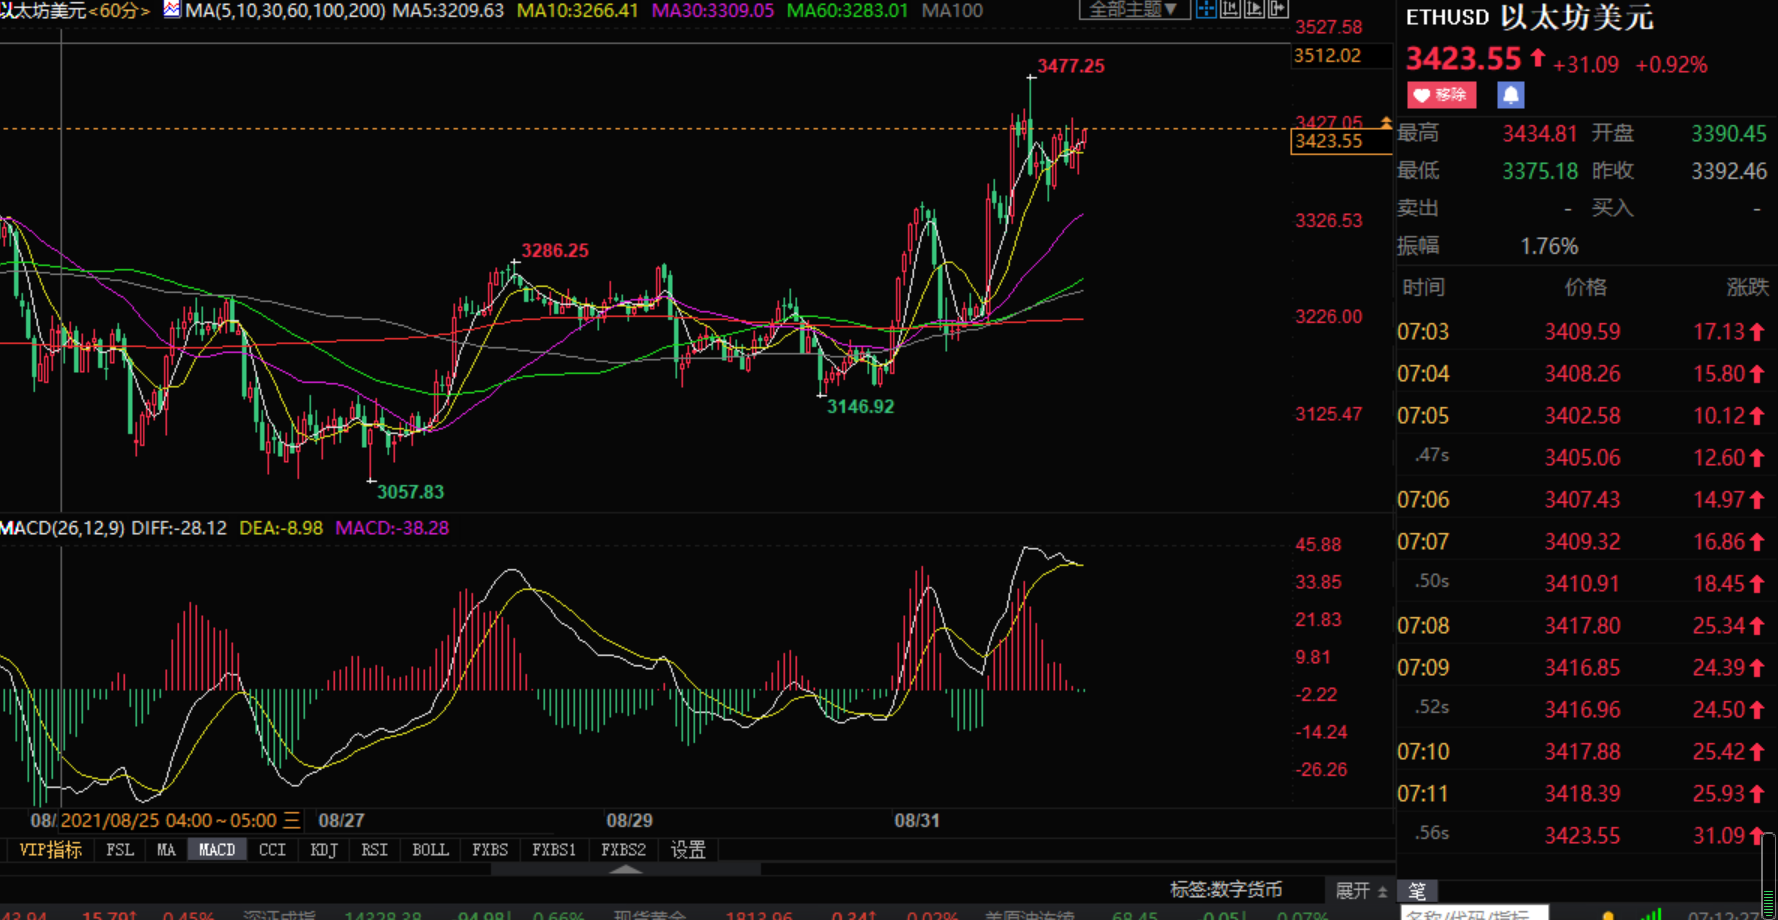
Task: Click the 移除 favorite heart button
Action: click(1441, 95)
